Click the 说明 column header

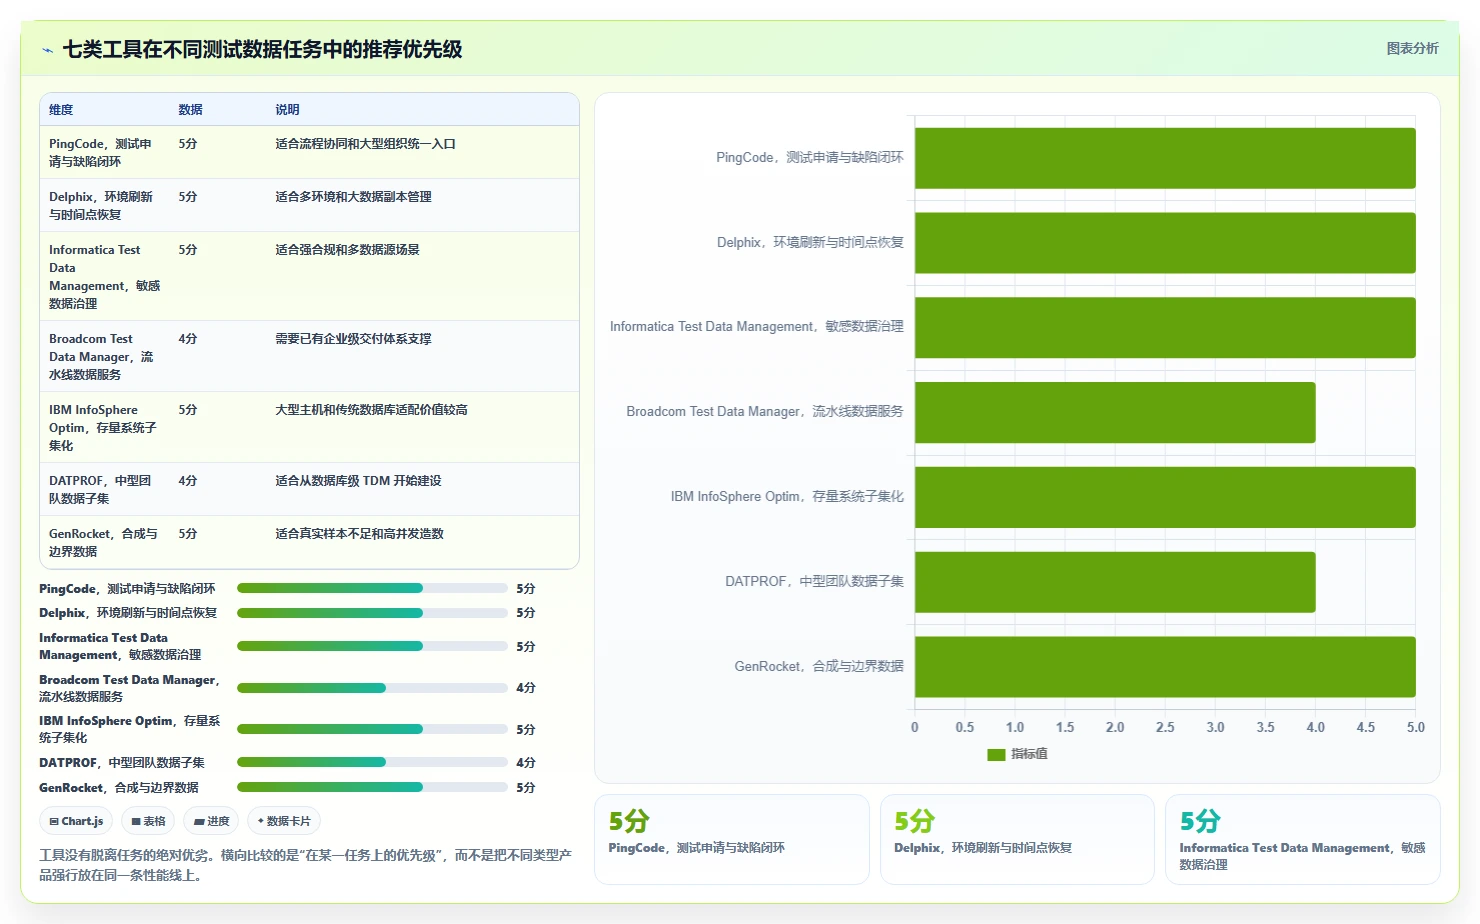pyautogui.click(x=287, y=110)
